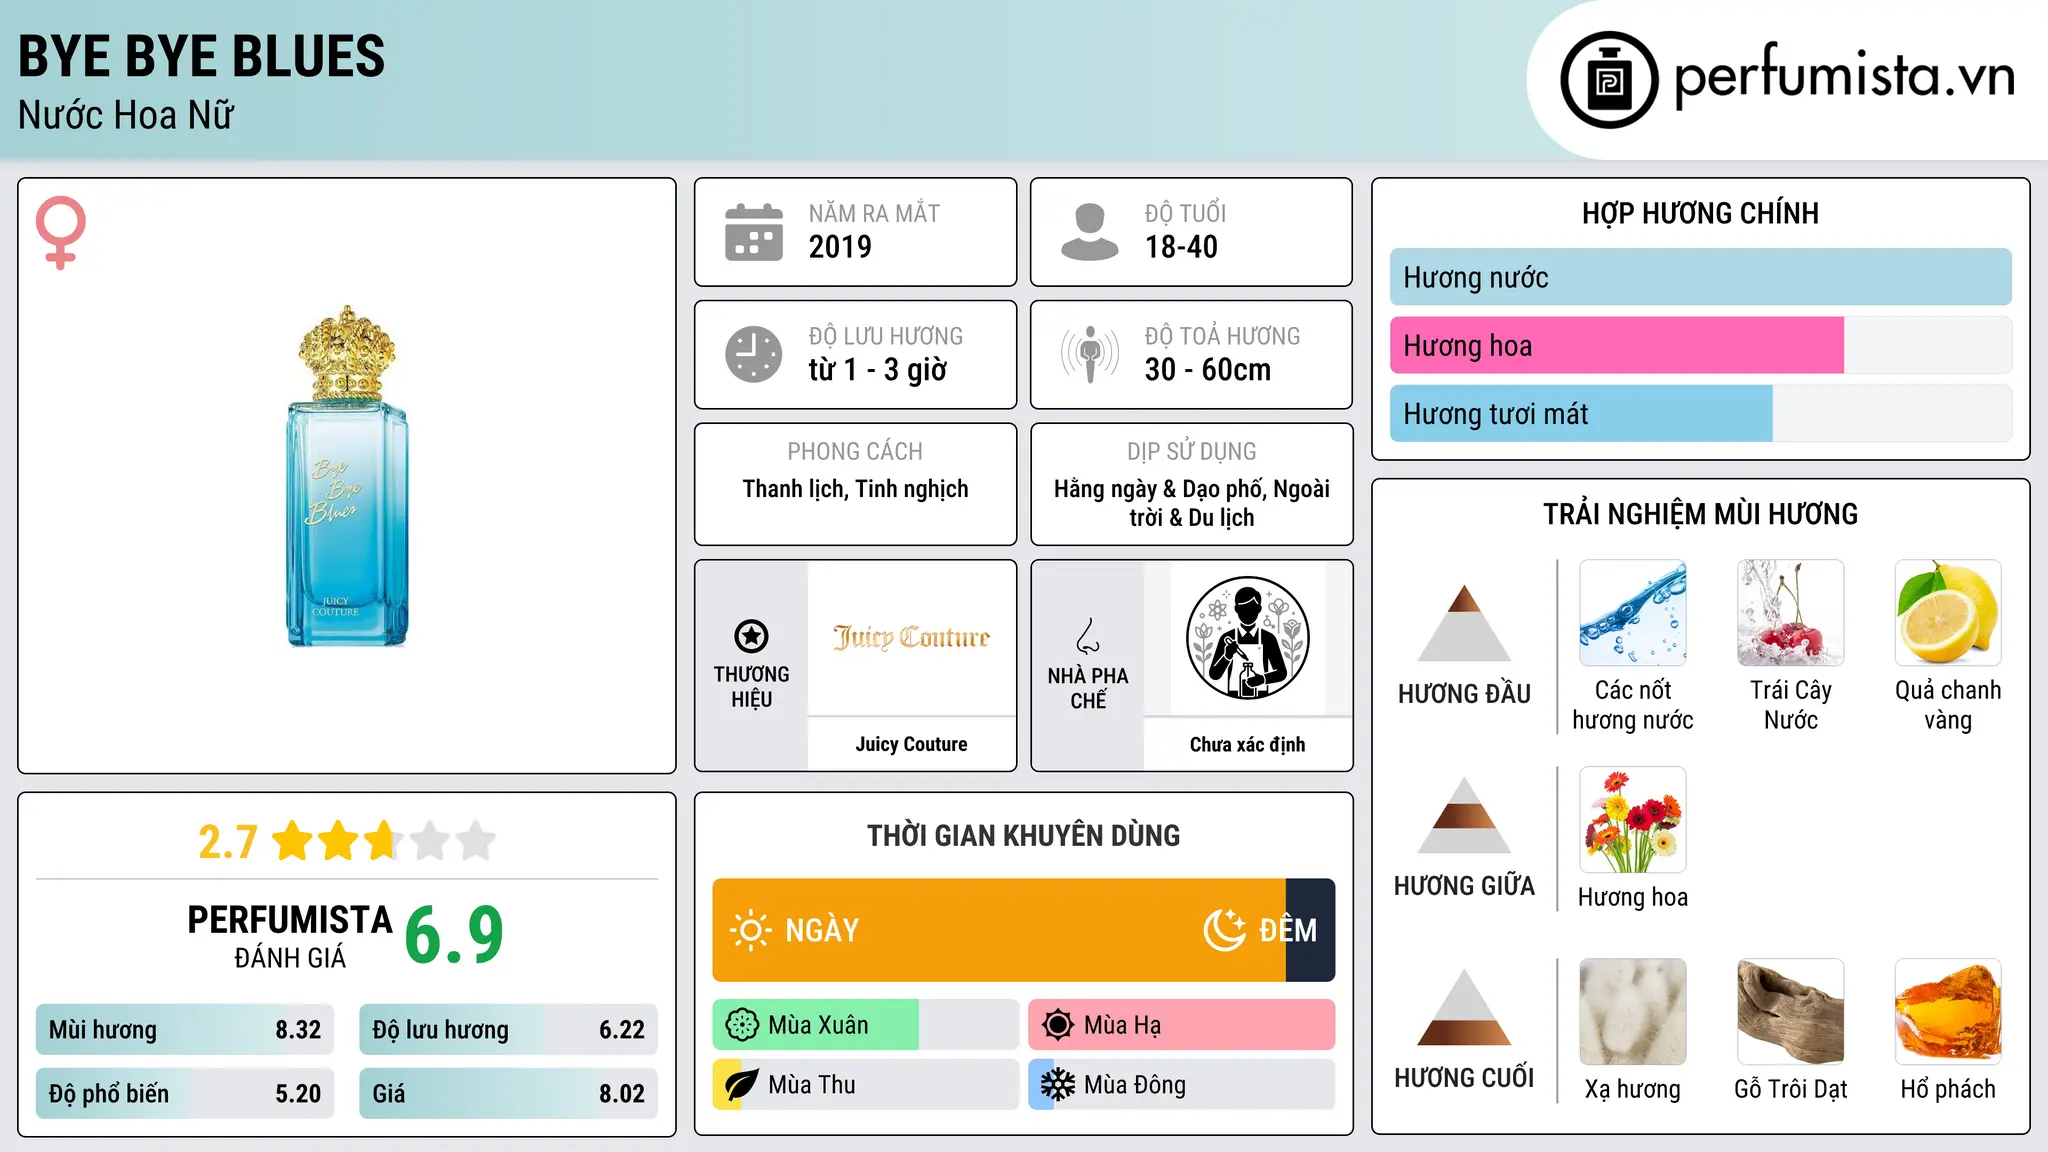Click the age range 18-40

pos(1181,247)
